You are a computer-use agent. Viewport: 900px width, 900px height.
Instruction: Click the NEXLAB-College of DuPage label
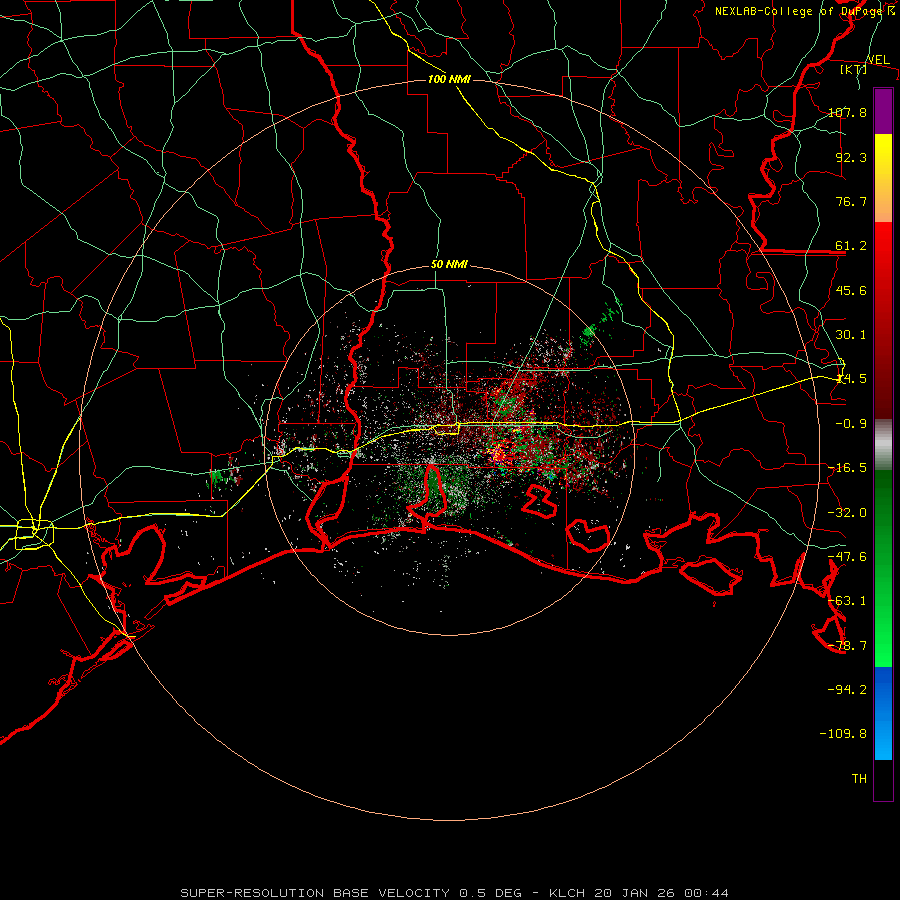(805, 11)
